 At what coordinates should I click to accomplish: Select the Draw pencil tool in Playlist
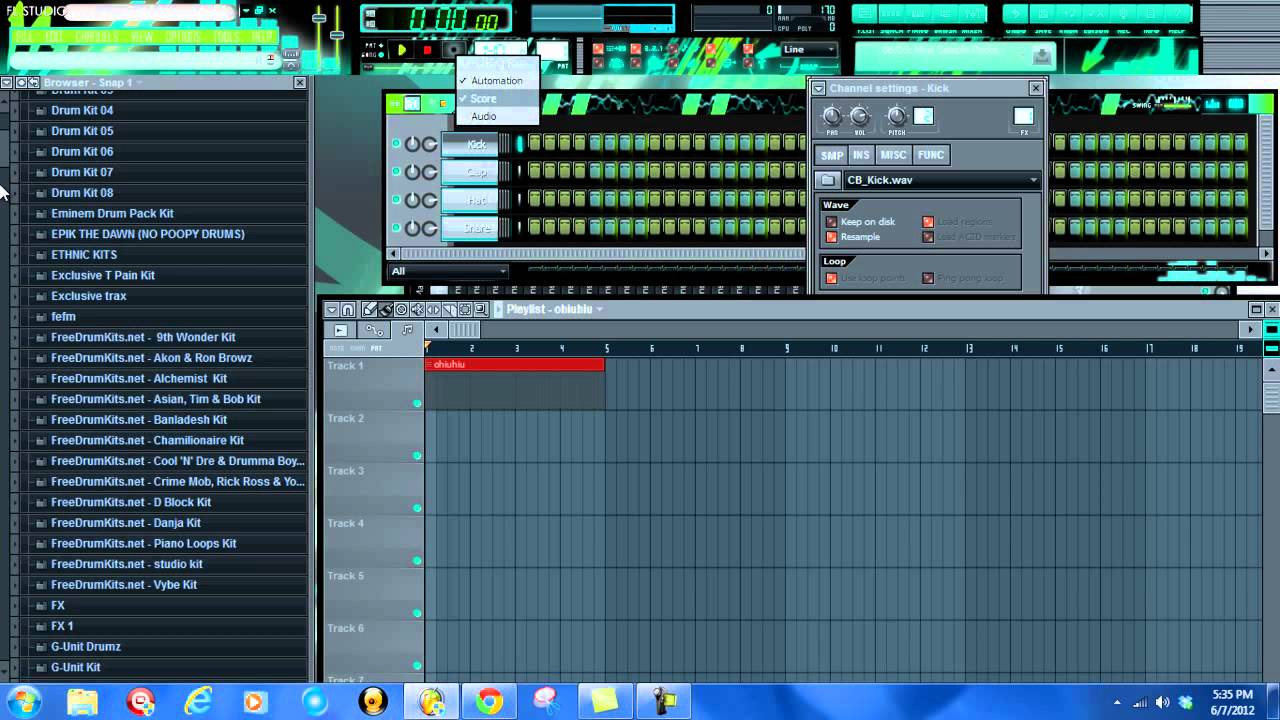click(369, 310)
